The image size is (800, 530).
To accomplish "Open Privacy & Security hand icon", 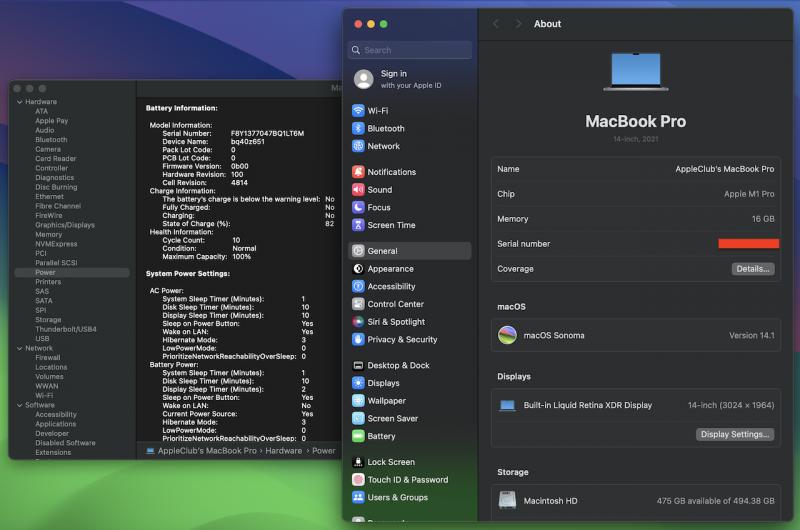I will coord(358,339).
